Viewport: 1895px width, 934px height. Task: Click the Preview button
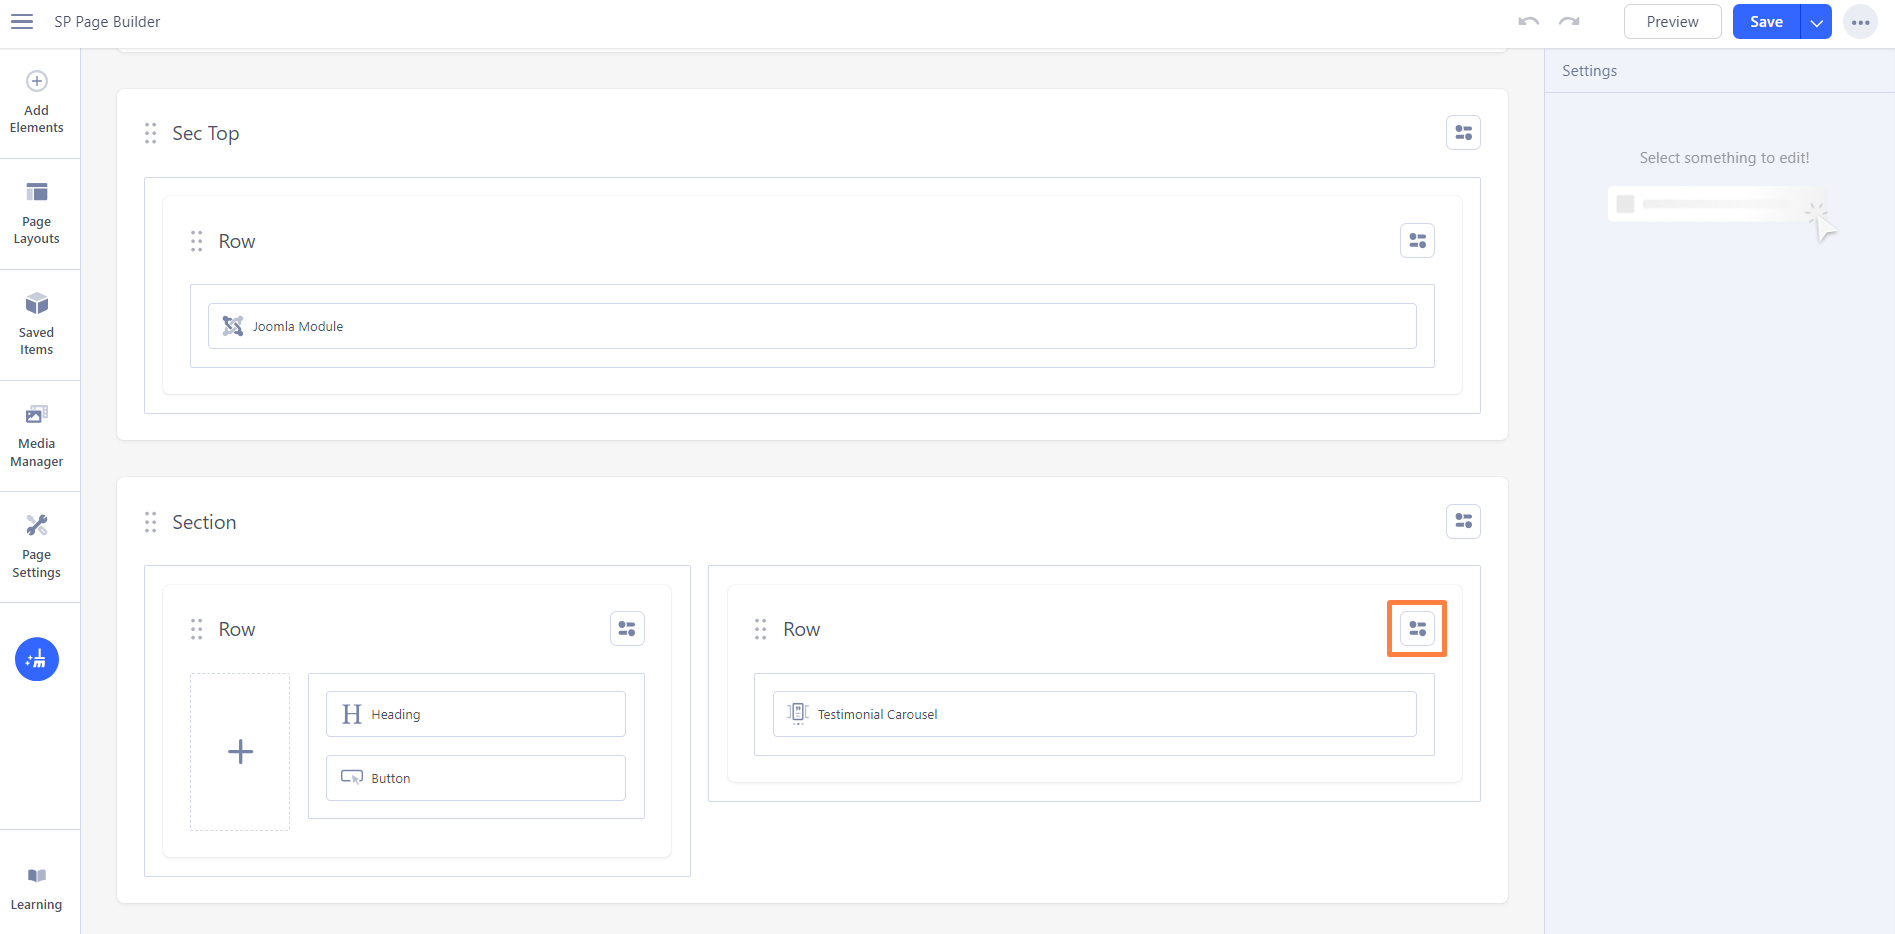click(x=1672, y=22)
